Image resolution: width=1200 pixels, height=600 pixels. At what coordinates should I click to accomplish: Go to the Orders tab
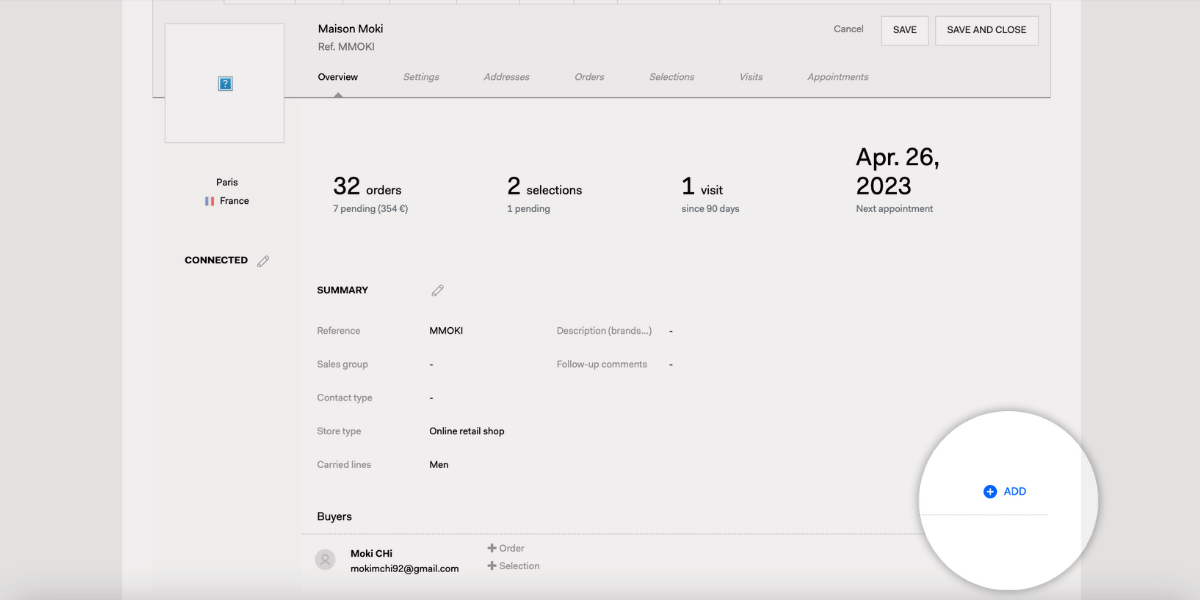coord(589,77)
